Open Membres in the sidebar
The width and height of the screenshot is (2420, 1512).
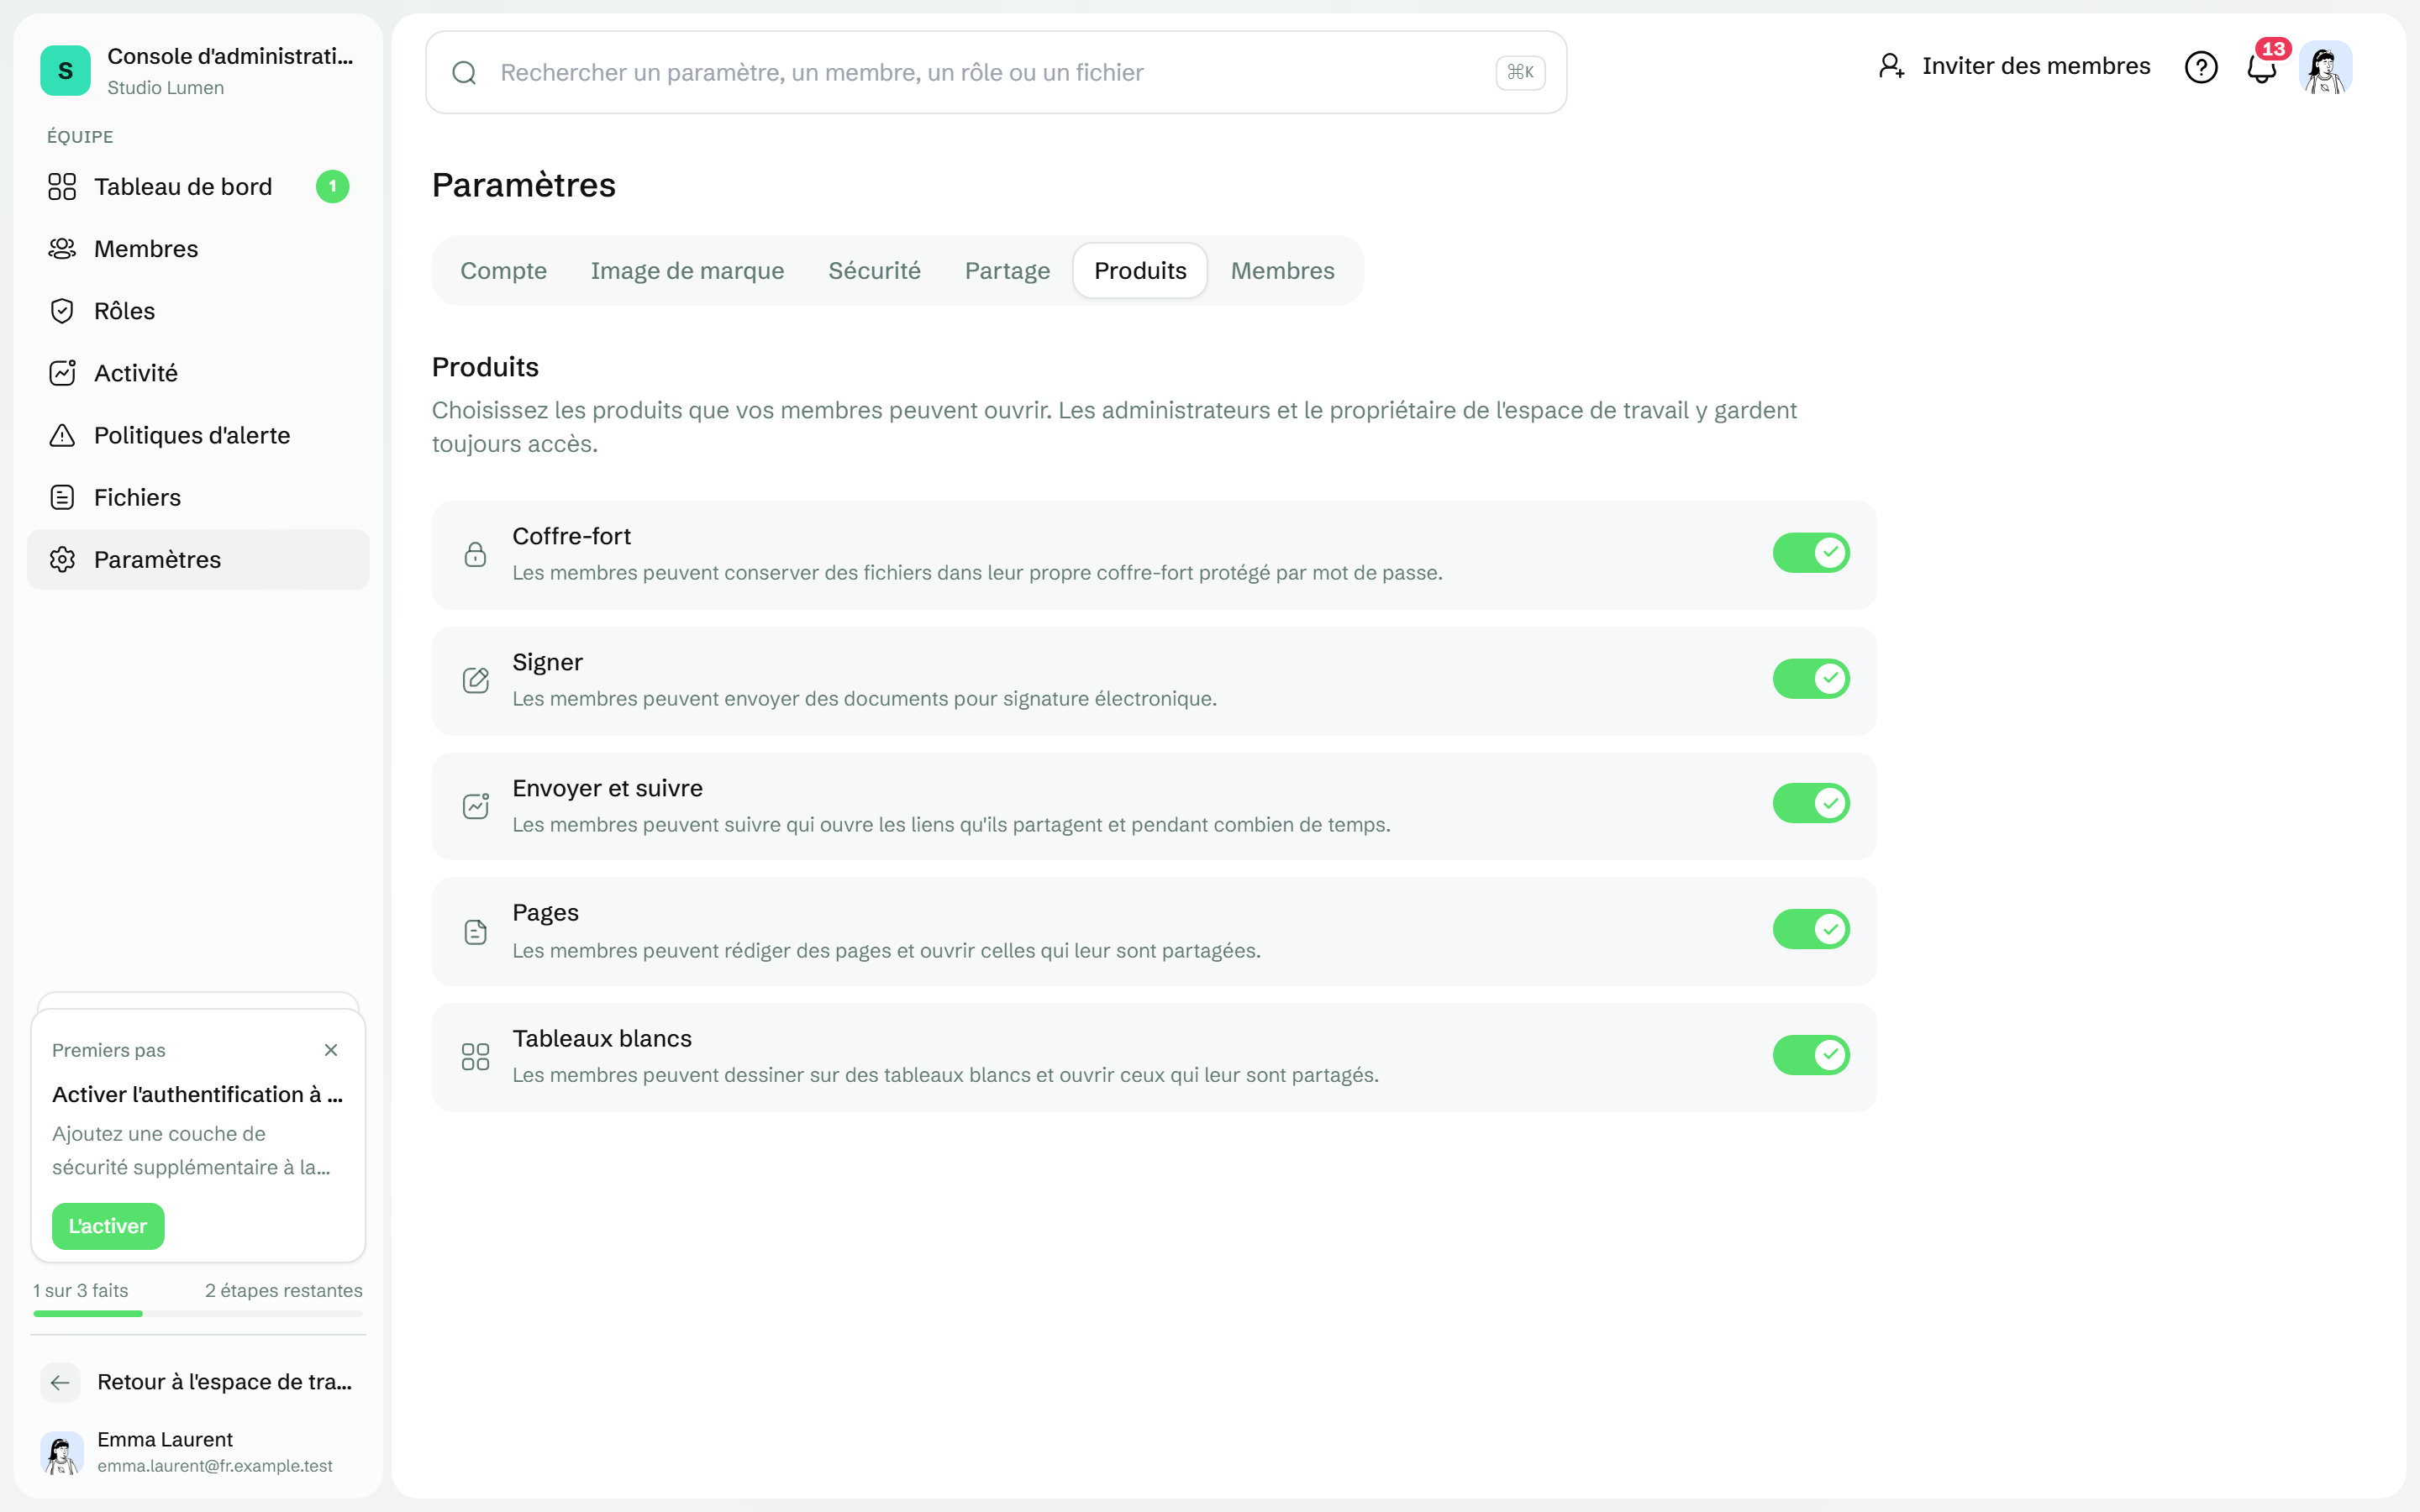198,249
